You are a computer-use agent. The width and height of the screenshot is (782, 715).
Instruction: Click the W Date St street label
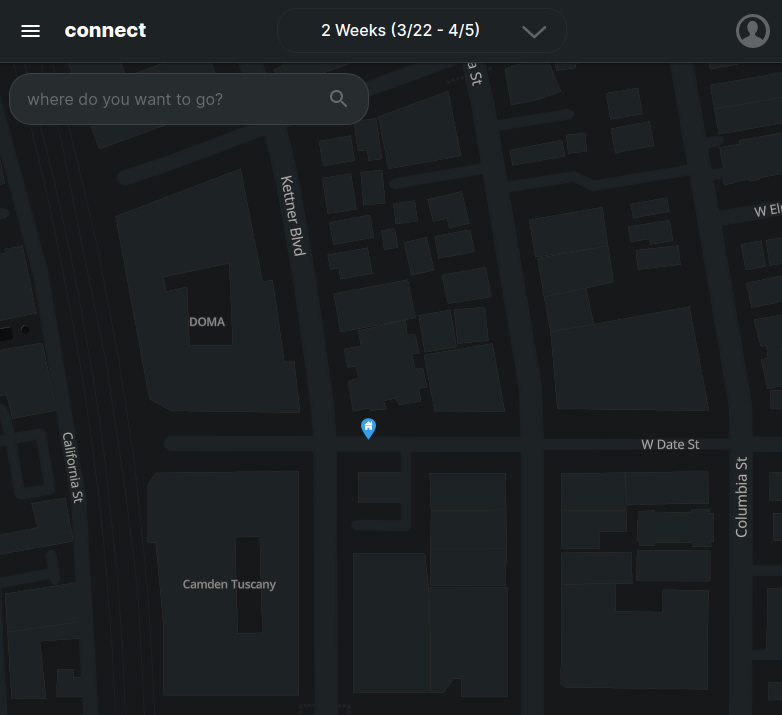pos(670,444)
